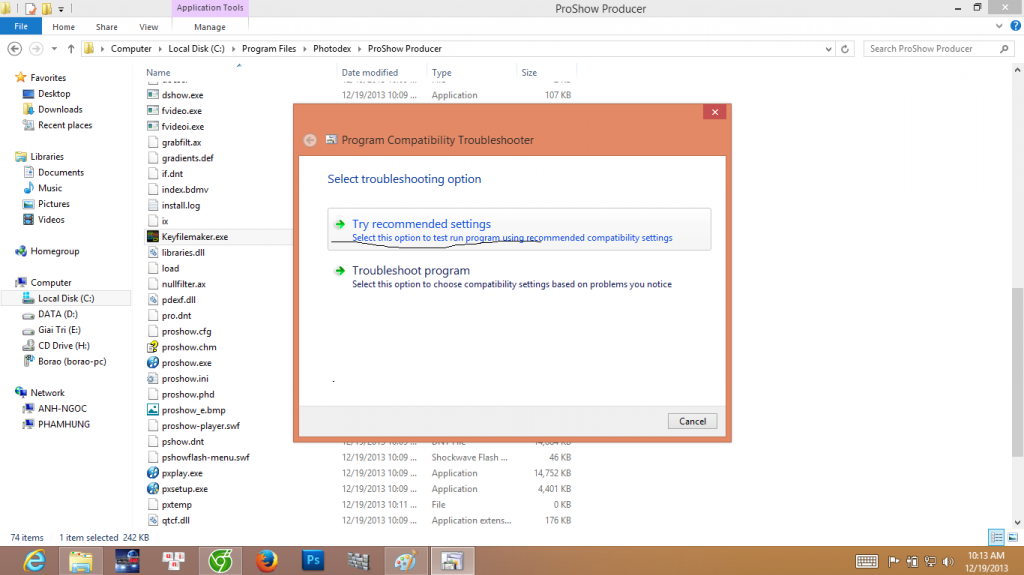
Task: Switch to large icons view layout
Action: click(1013, 537)
